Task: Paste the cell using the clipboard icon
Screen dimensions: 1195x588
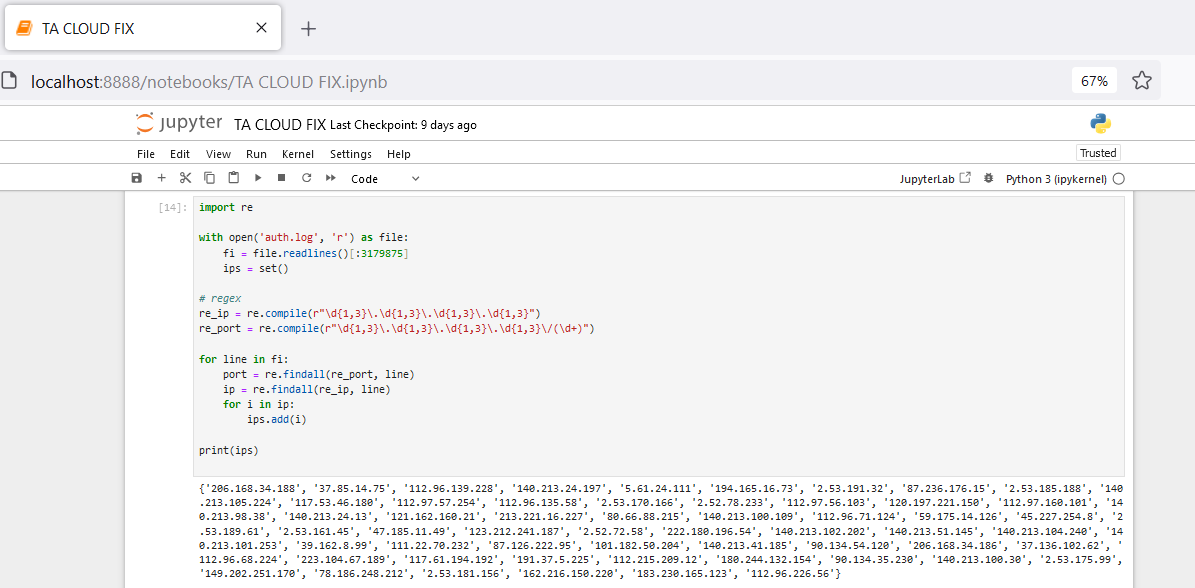Action: click(234, 177)
